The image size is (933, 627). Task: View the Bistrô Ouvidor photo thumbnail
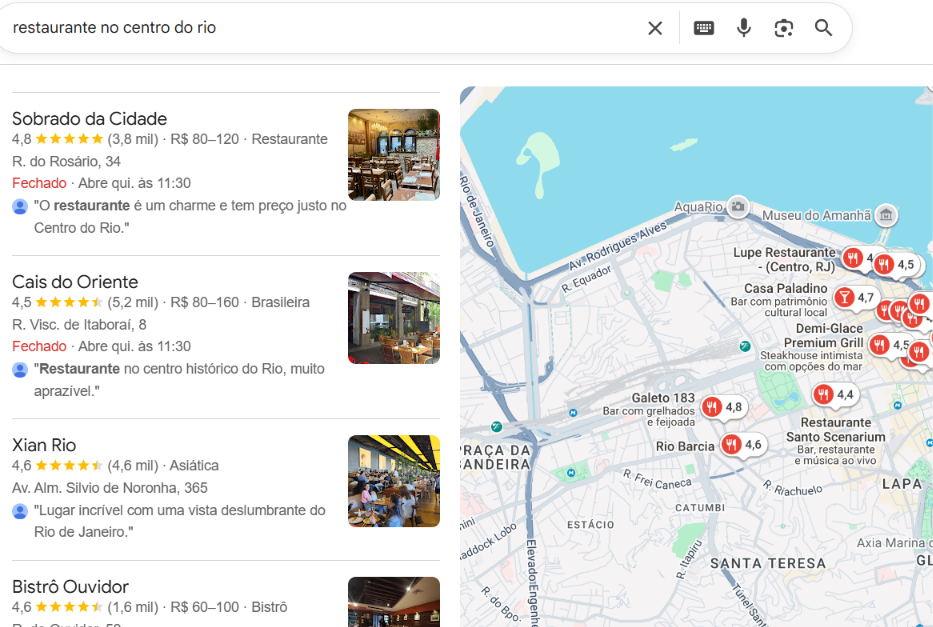394,602
